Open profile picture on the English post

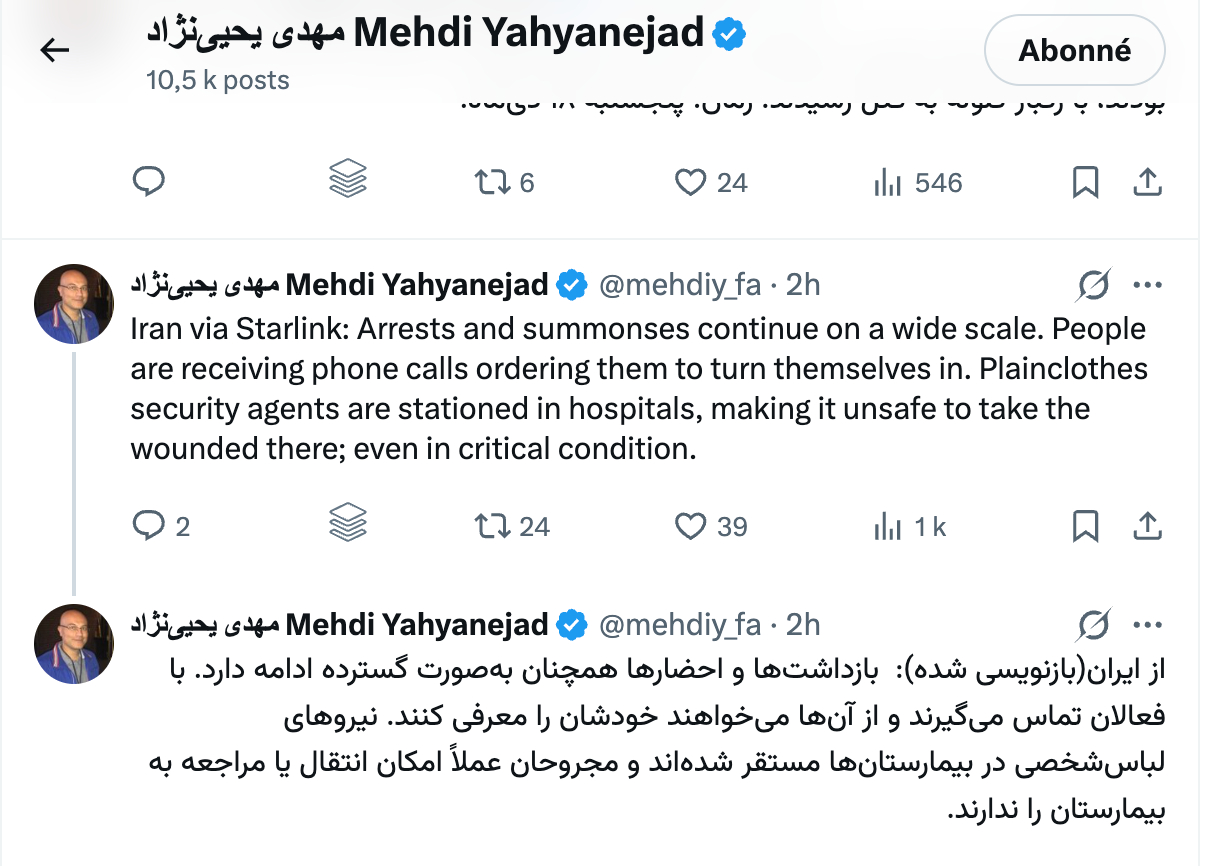[x=74, y=304]
